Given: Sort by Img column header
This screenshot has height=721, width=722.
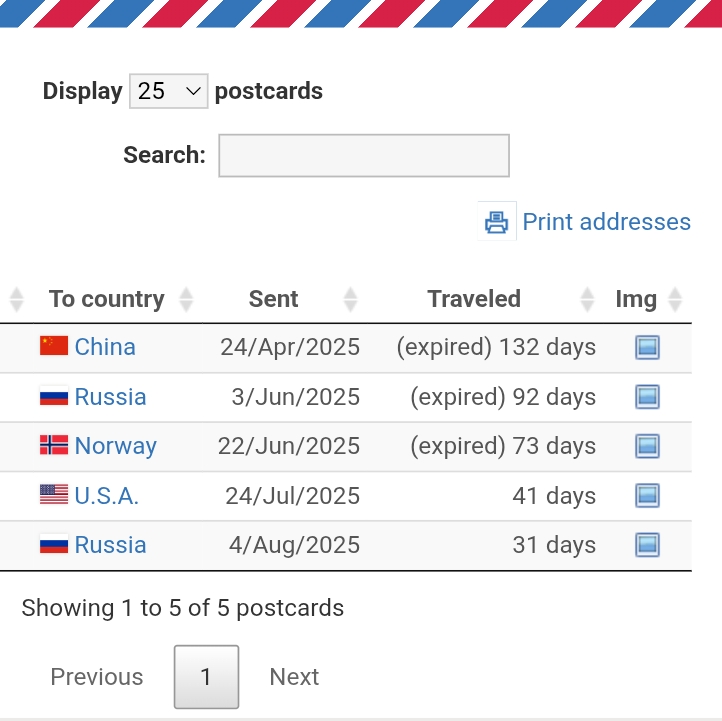Looking at the screenshot, I should tap(636, 299).
